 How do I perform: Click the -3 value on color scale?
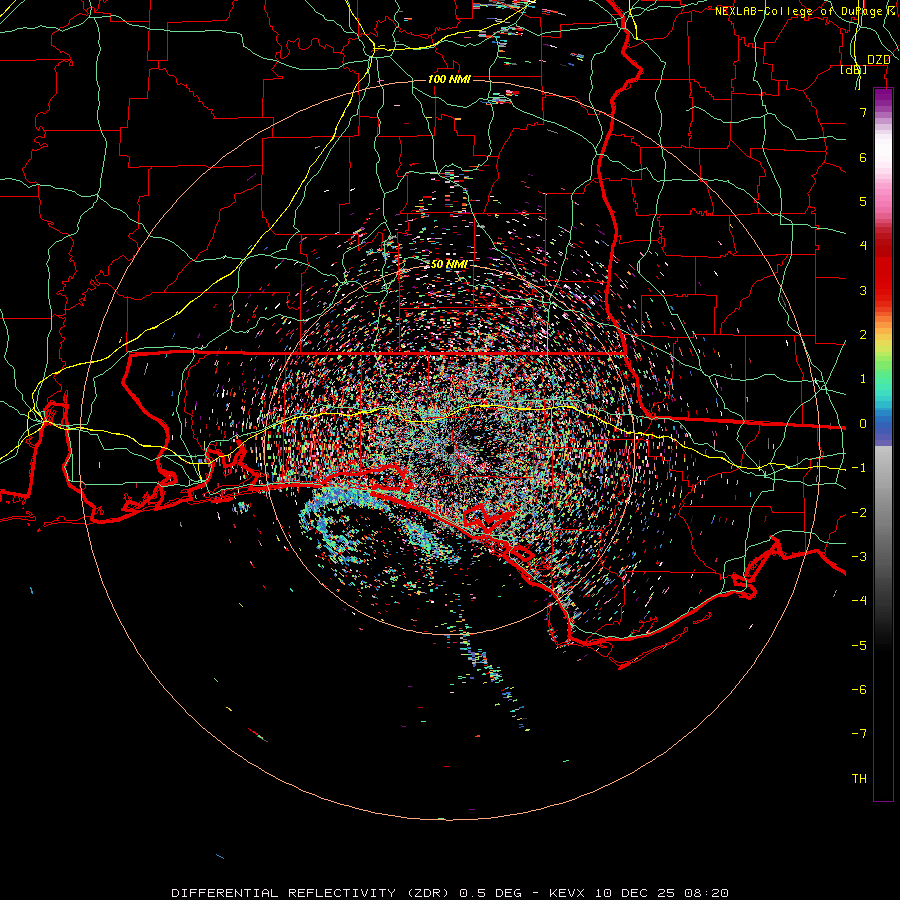[x=859, y=557]
